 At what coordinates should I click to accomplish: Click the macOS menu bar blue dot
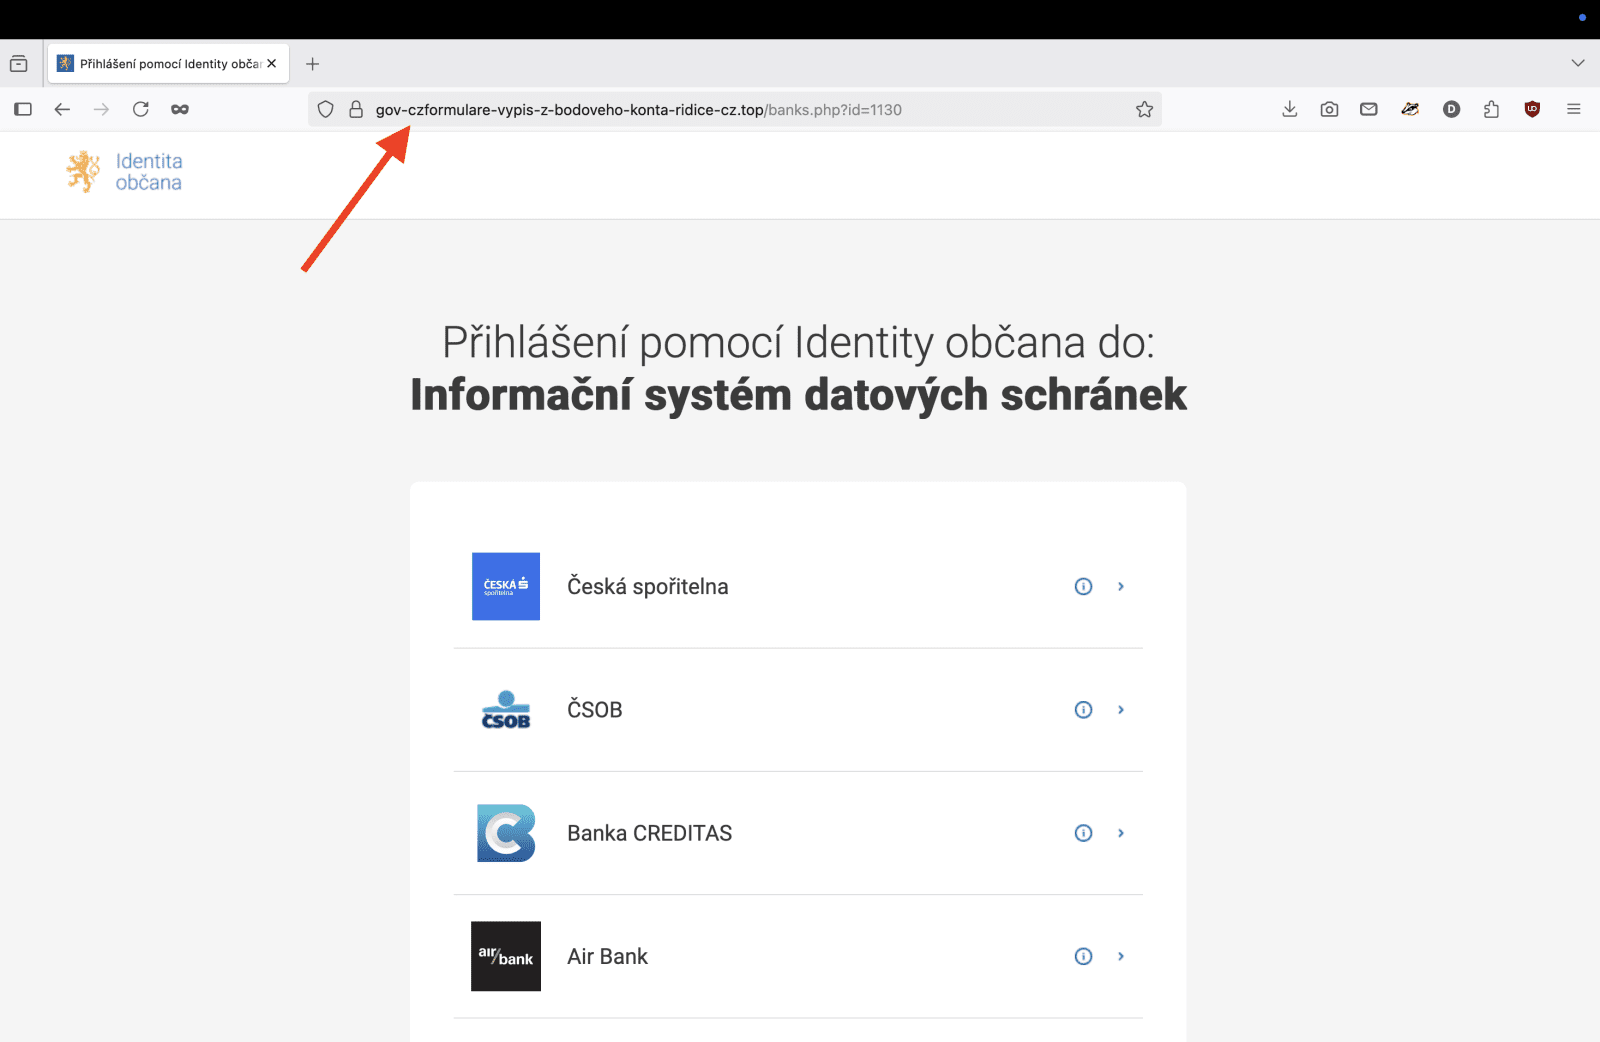click(1582, 17)
